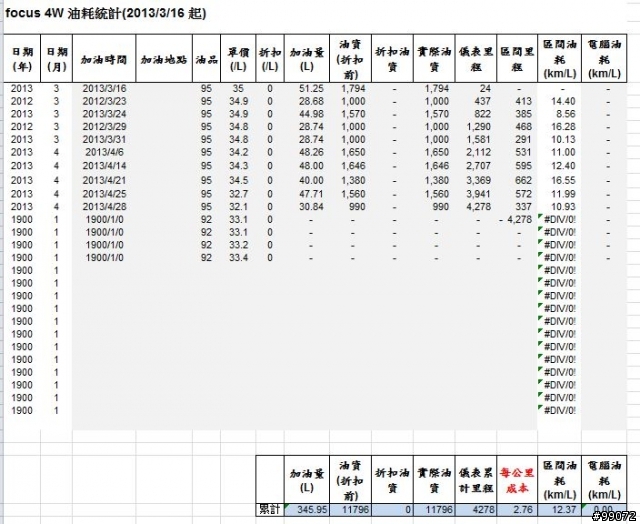Select the 累計 label cell

point(270,509)
